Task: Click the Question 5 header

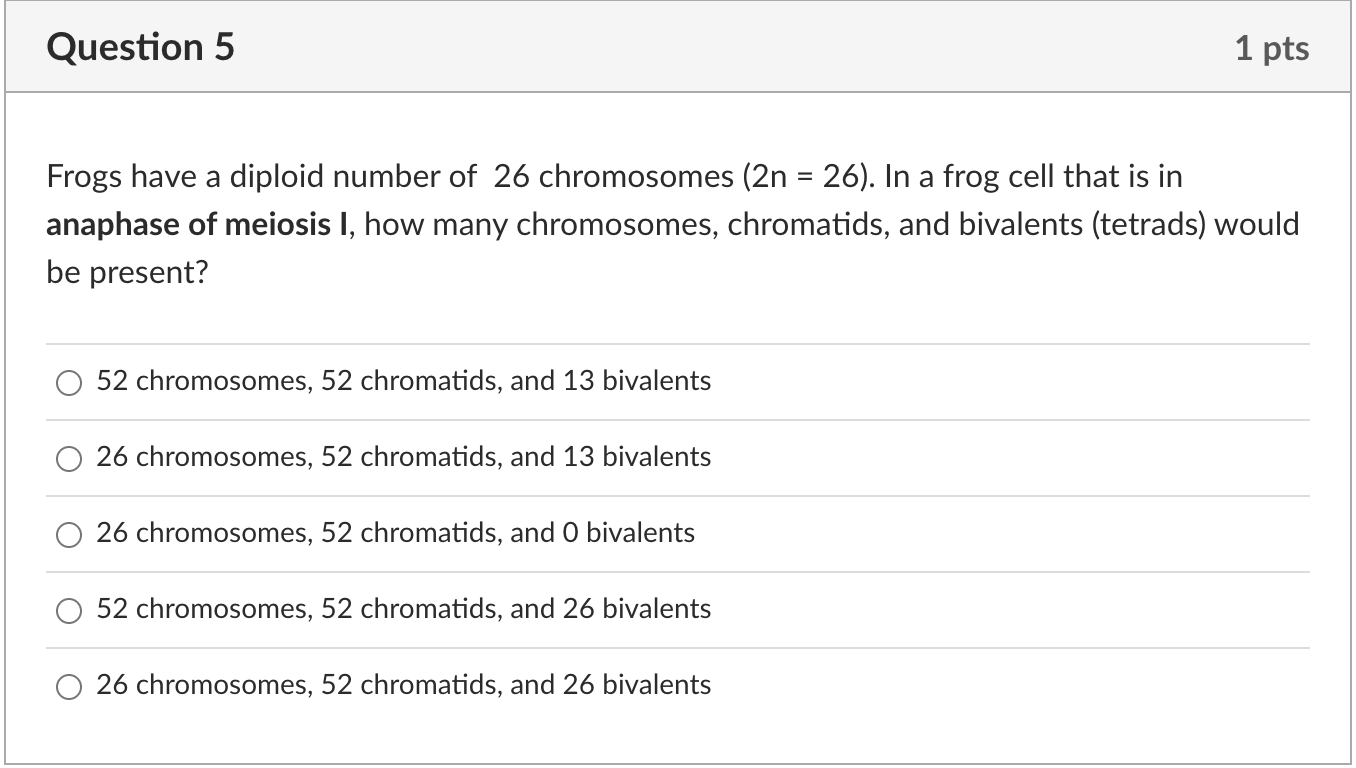Action: pos(140,46)
